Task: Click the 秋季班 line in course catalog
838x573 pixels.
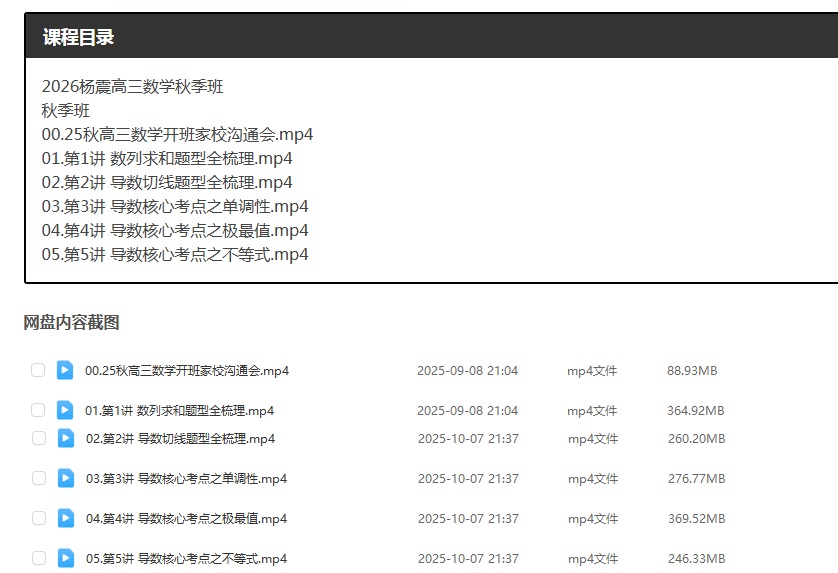Action: pyautogui.click(x=66, y=110)
